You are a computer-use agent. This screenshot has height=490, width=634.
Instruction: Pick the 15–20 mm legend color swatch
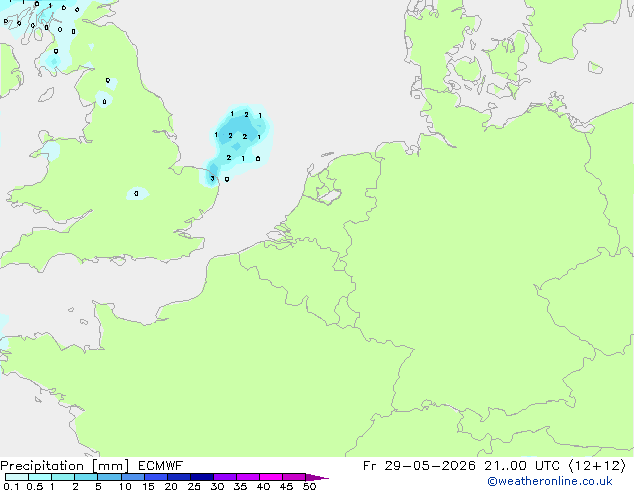pyautogui.click(x=155, y=477)
